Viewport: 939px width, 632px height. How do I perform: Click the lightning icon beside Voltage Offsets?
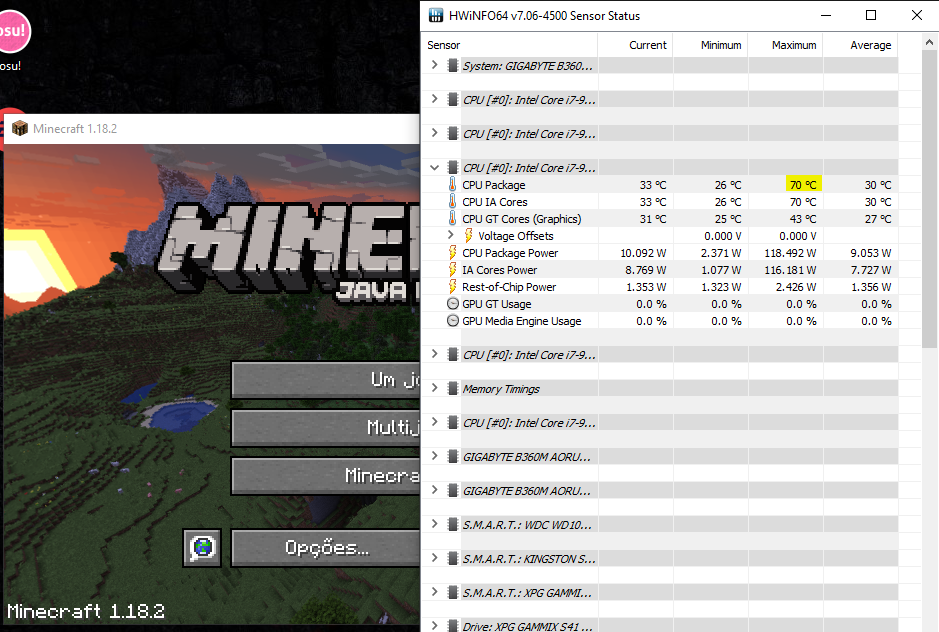(x=468, y=235)
